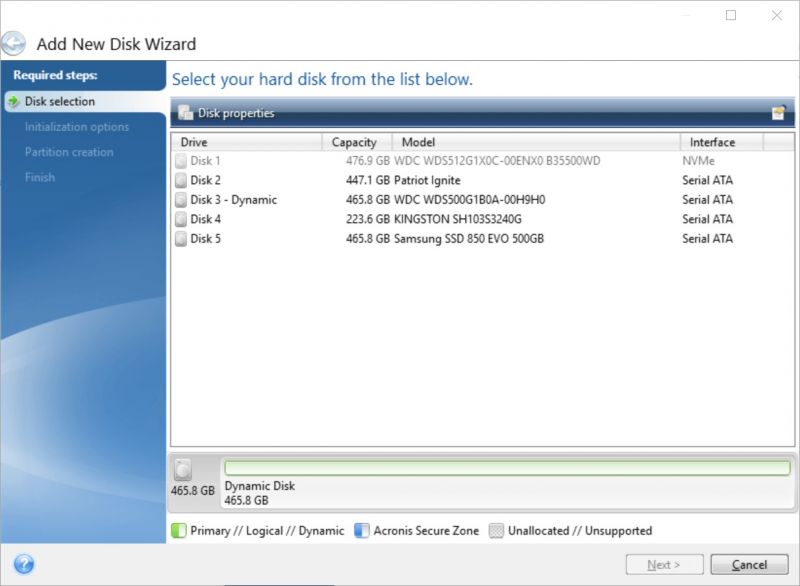Select the Disk selection step
This screenshot has width=800, height=586.
pos(60,101)
